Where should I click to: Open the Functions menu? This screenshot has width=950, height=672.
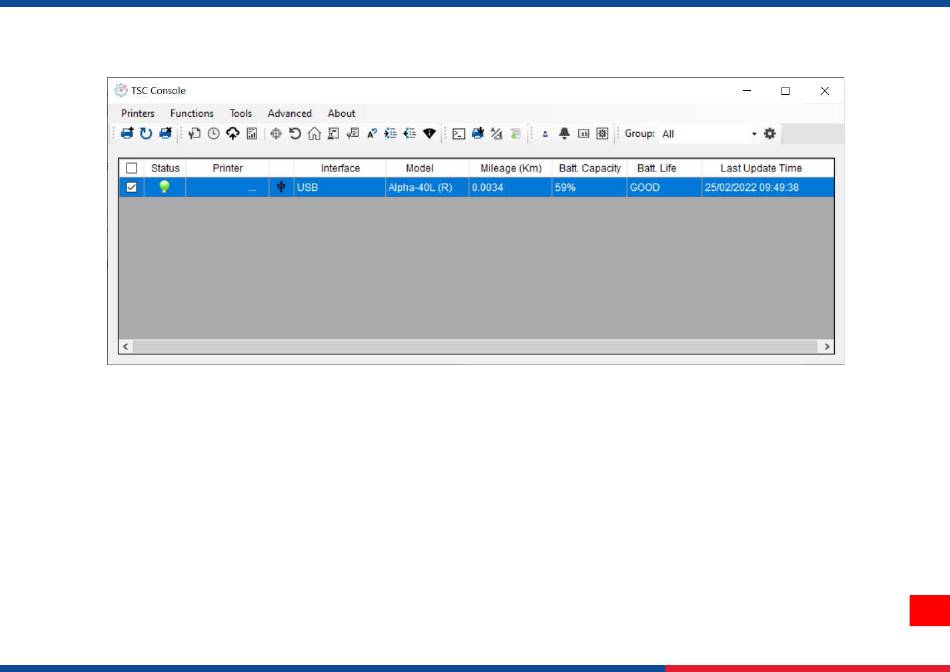191,113
